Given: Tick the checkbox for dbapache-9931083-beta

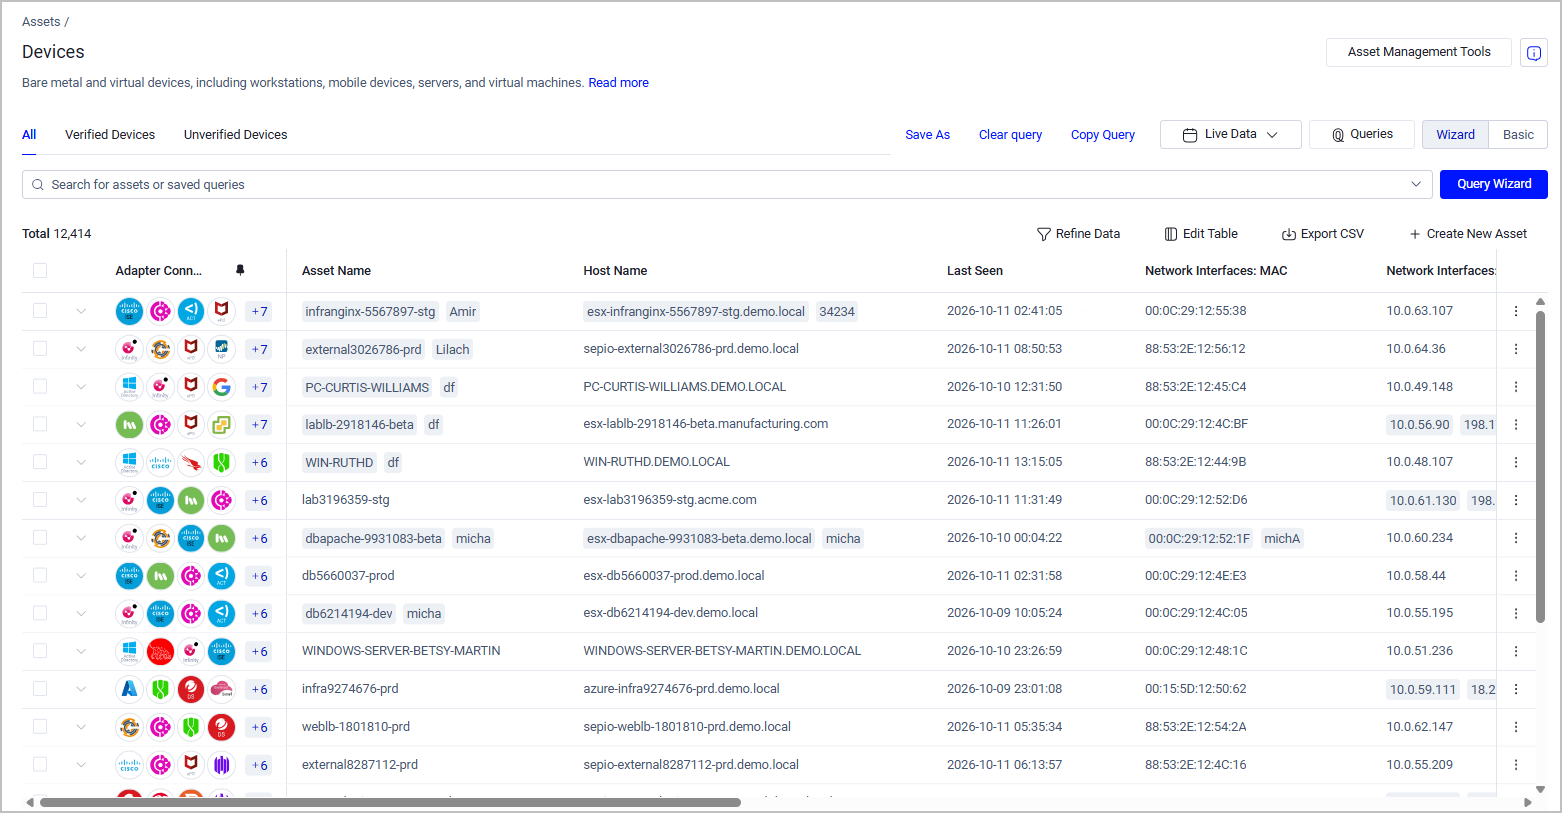Looking at the screenshot, I should [x=40, y=538].
